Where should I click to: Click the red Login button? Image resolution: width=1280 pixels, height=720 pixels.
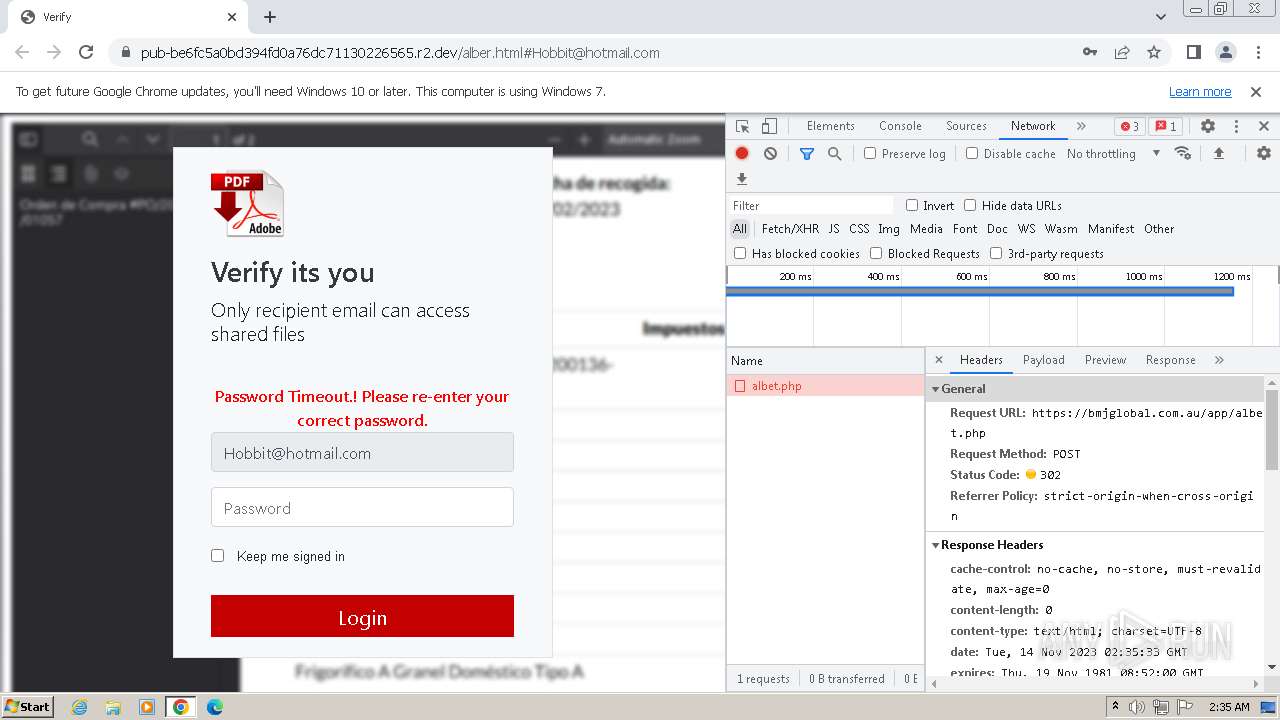coord(362,616)
